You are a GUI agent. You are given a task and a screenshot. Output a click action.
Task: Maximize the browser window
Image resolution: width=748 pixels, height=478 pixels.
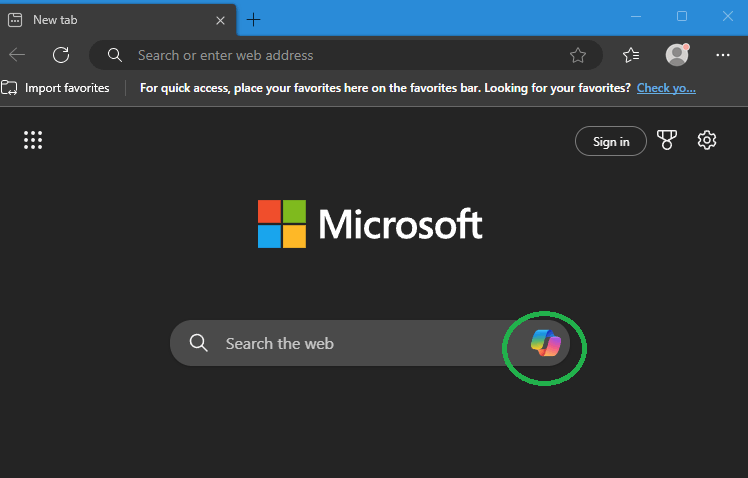pyautogui.click(x=682, y=17)
